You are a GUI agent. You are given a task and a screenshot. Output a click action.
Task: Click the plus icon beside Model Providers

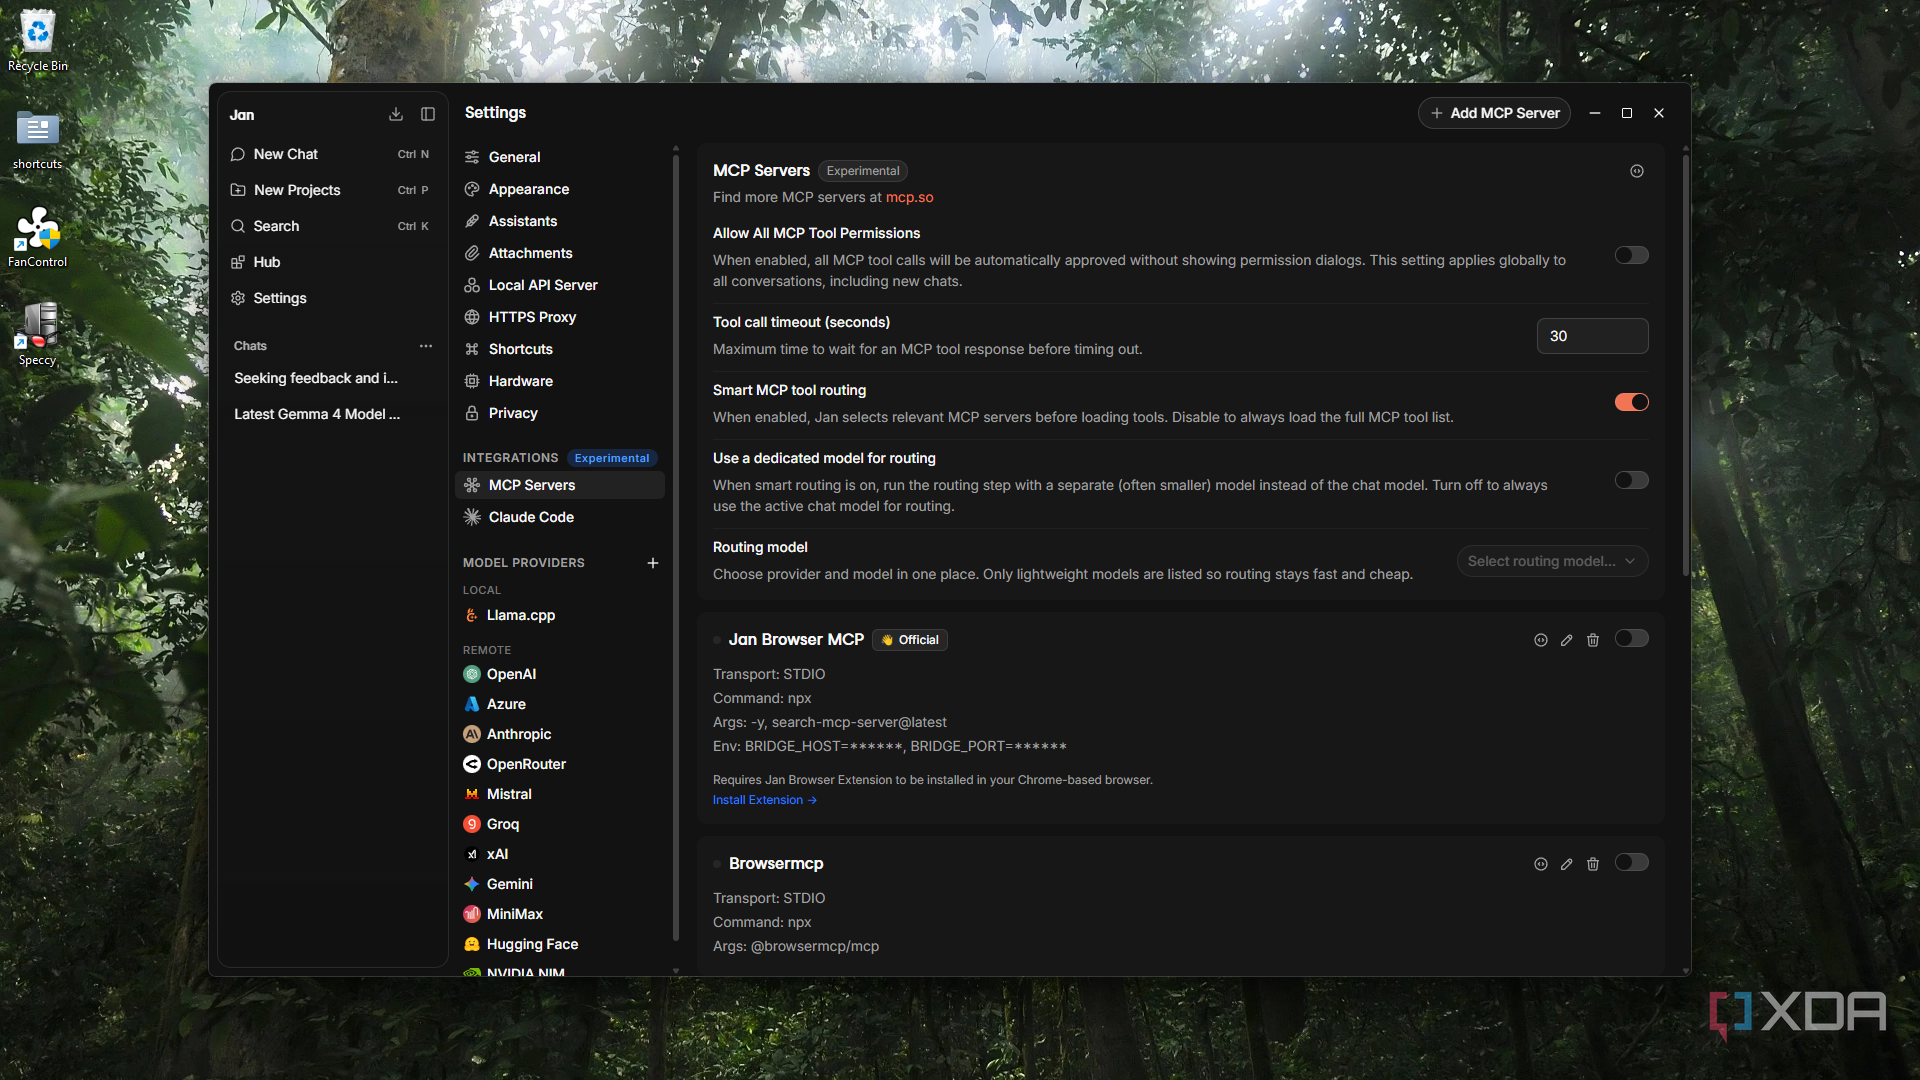point(653,563)
